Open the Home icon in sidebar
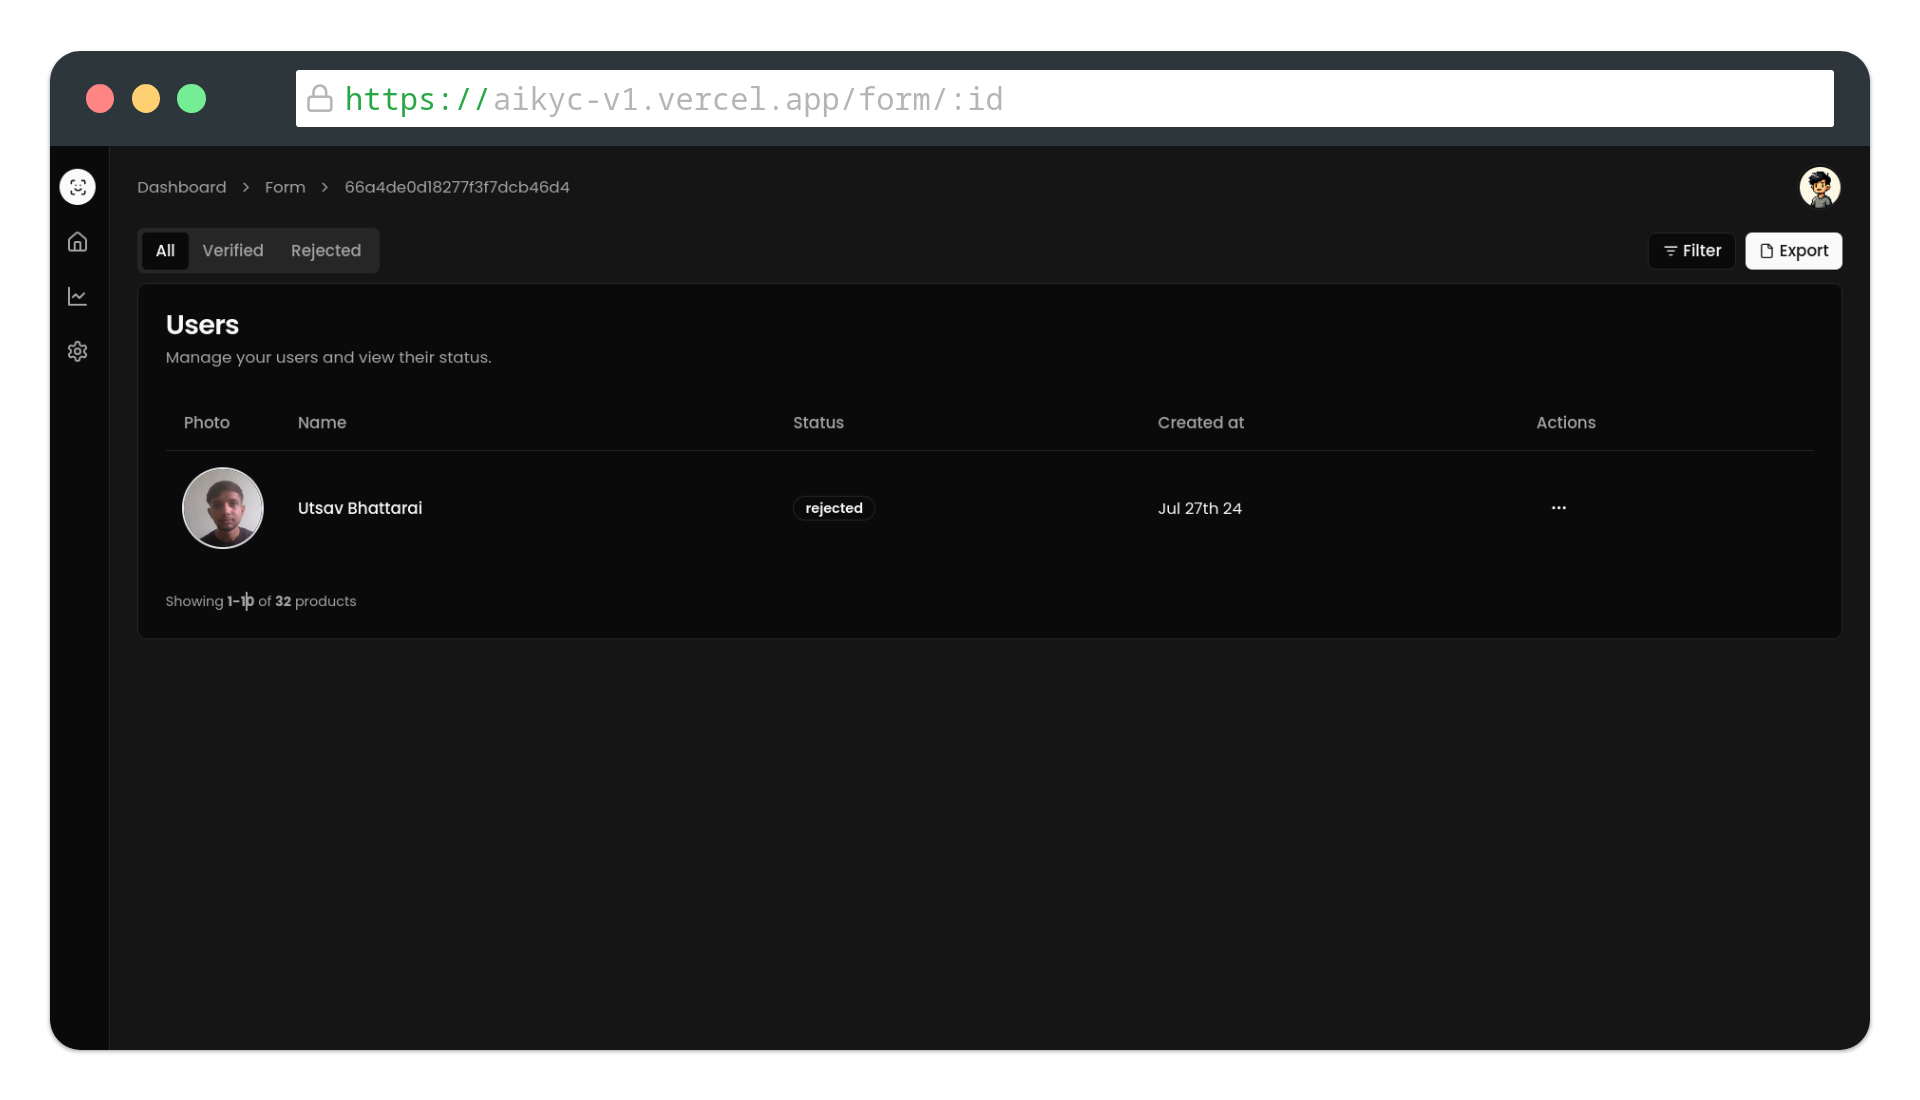1920x1100 pixels. point(77,242)
